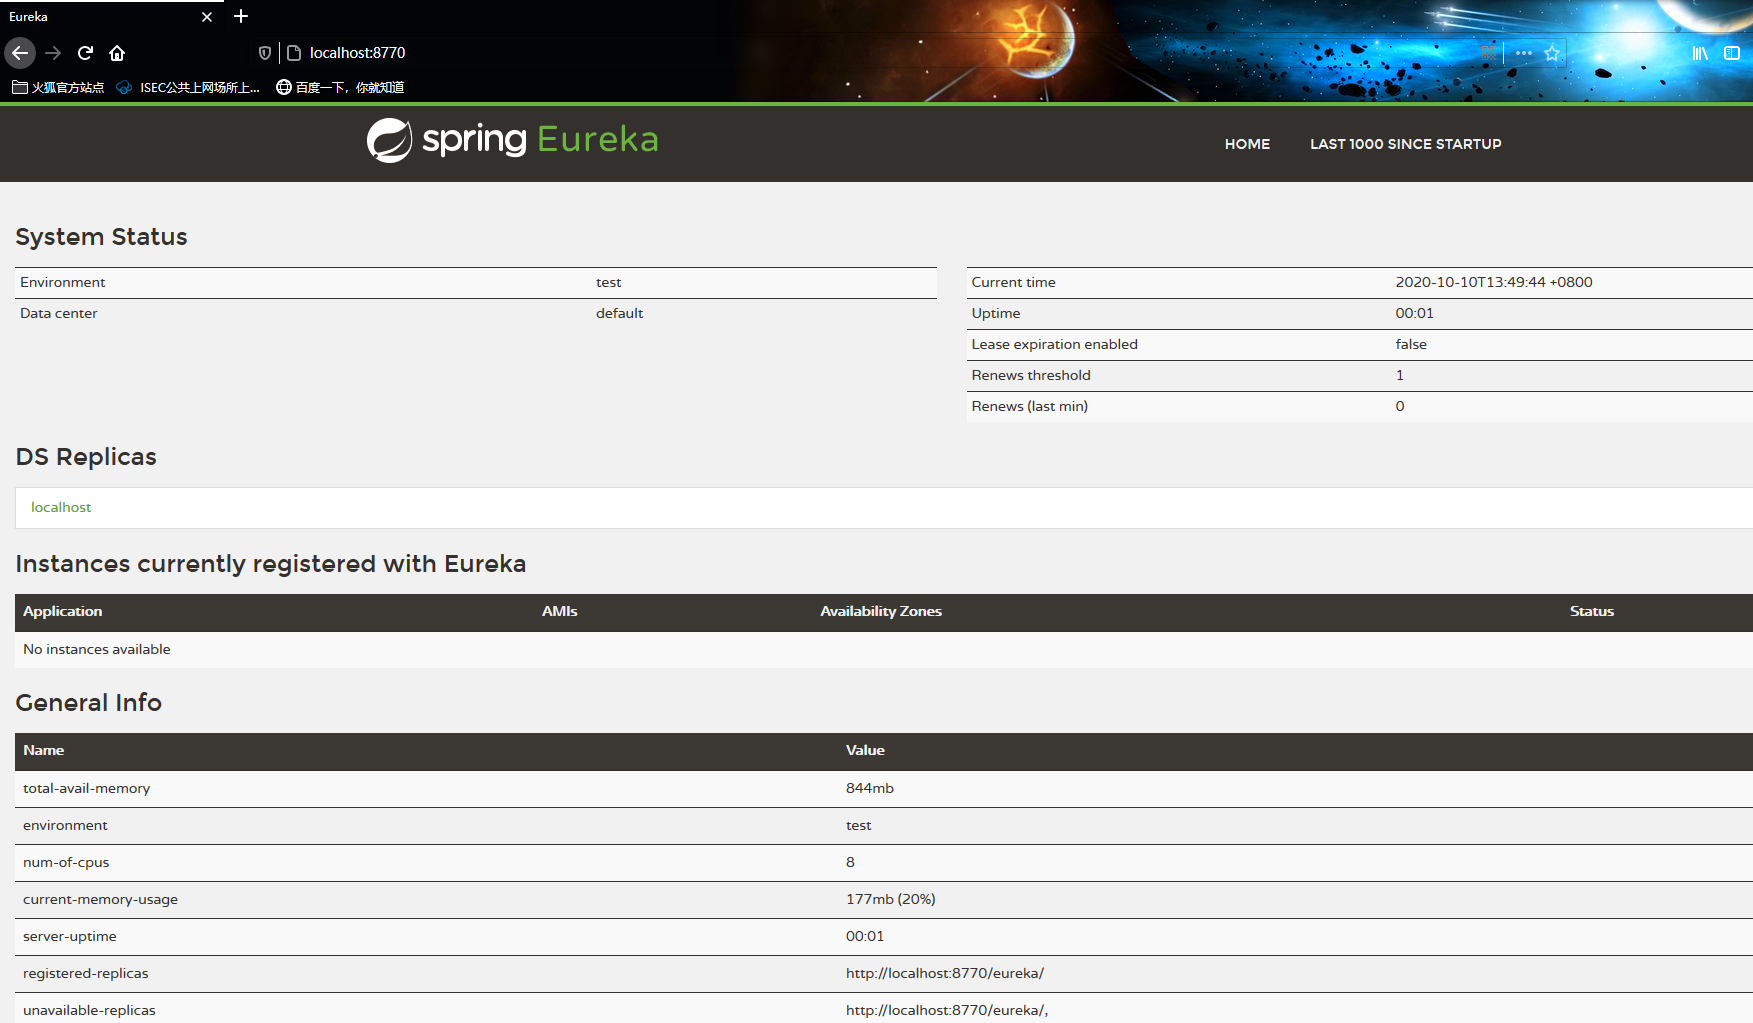Reload the current page
Viewport: 1753px width, 1023px height.
tap(85, 53)
